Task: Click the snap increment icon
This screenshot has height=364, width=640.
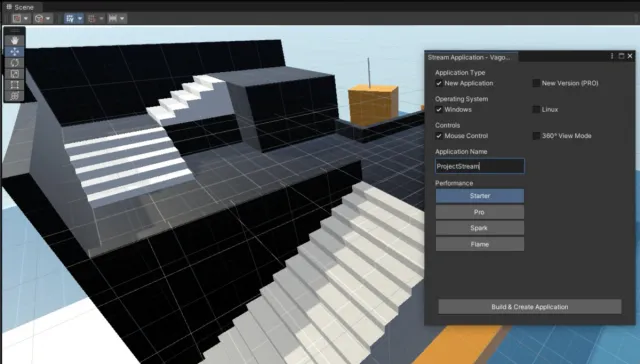Action: pos(113,18)
